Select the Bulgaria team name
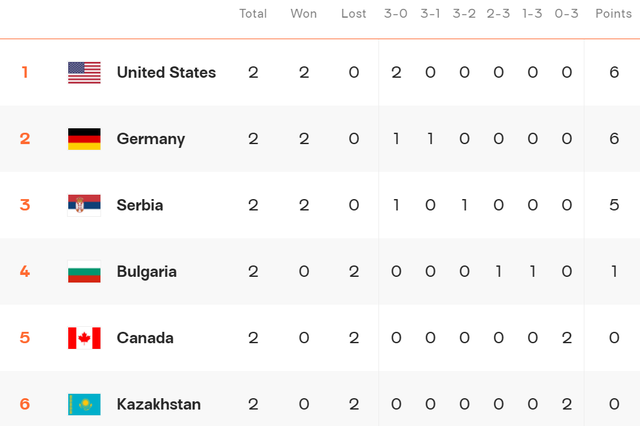The height and width of the screenshot is (426, 640). pos(147,272)
